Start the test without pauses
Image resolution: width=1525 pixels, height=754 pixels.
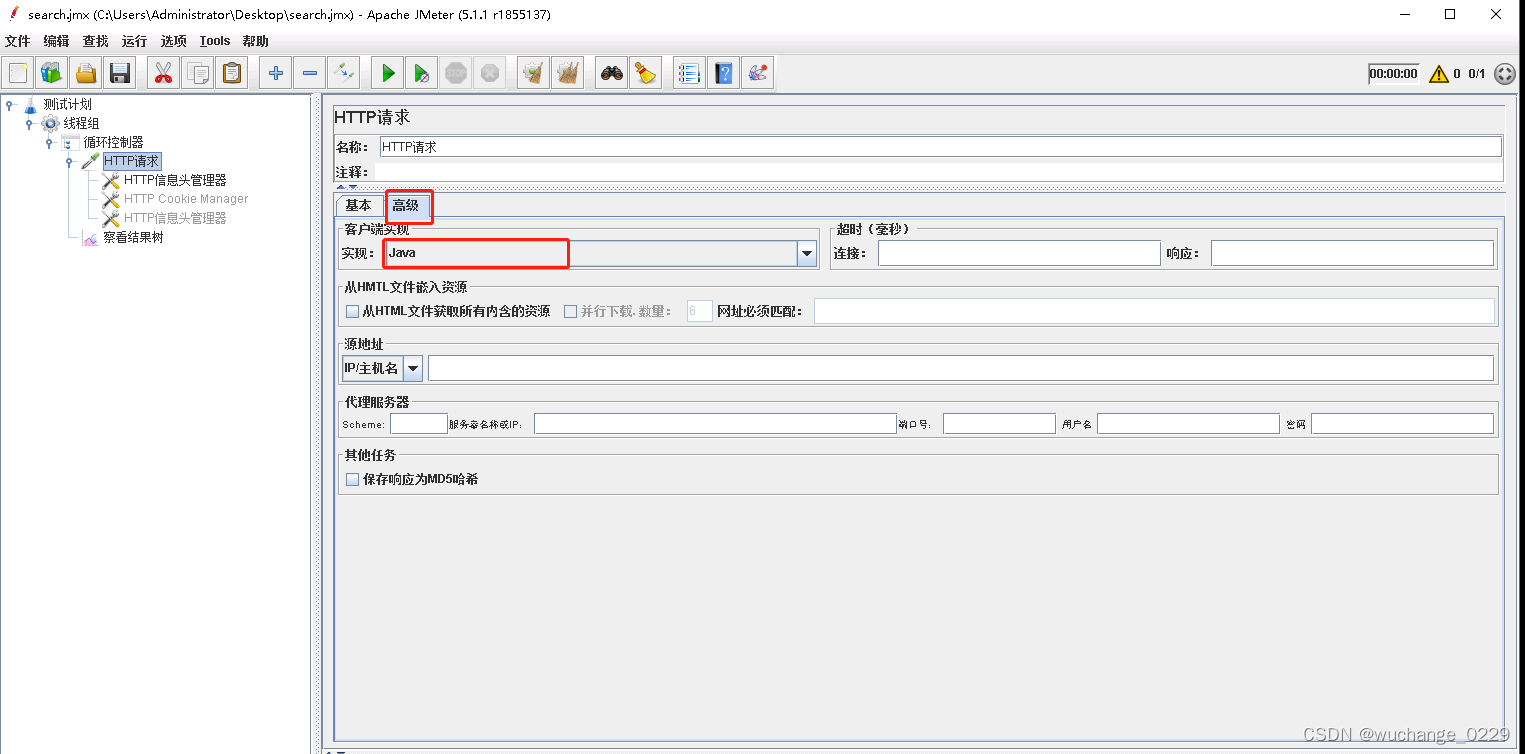[x=420, y=72]
